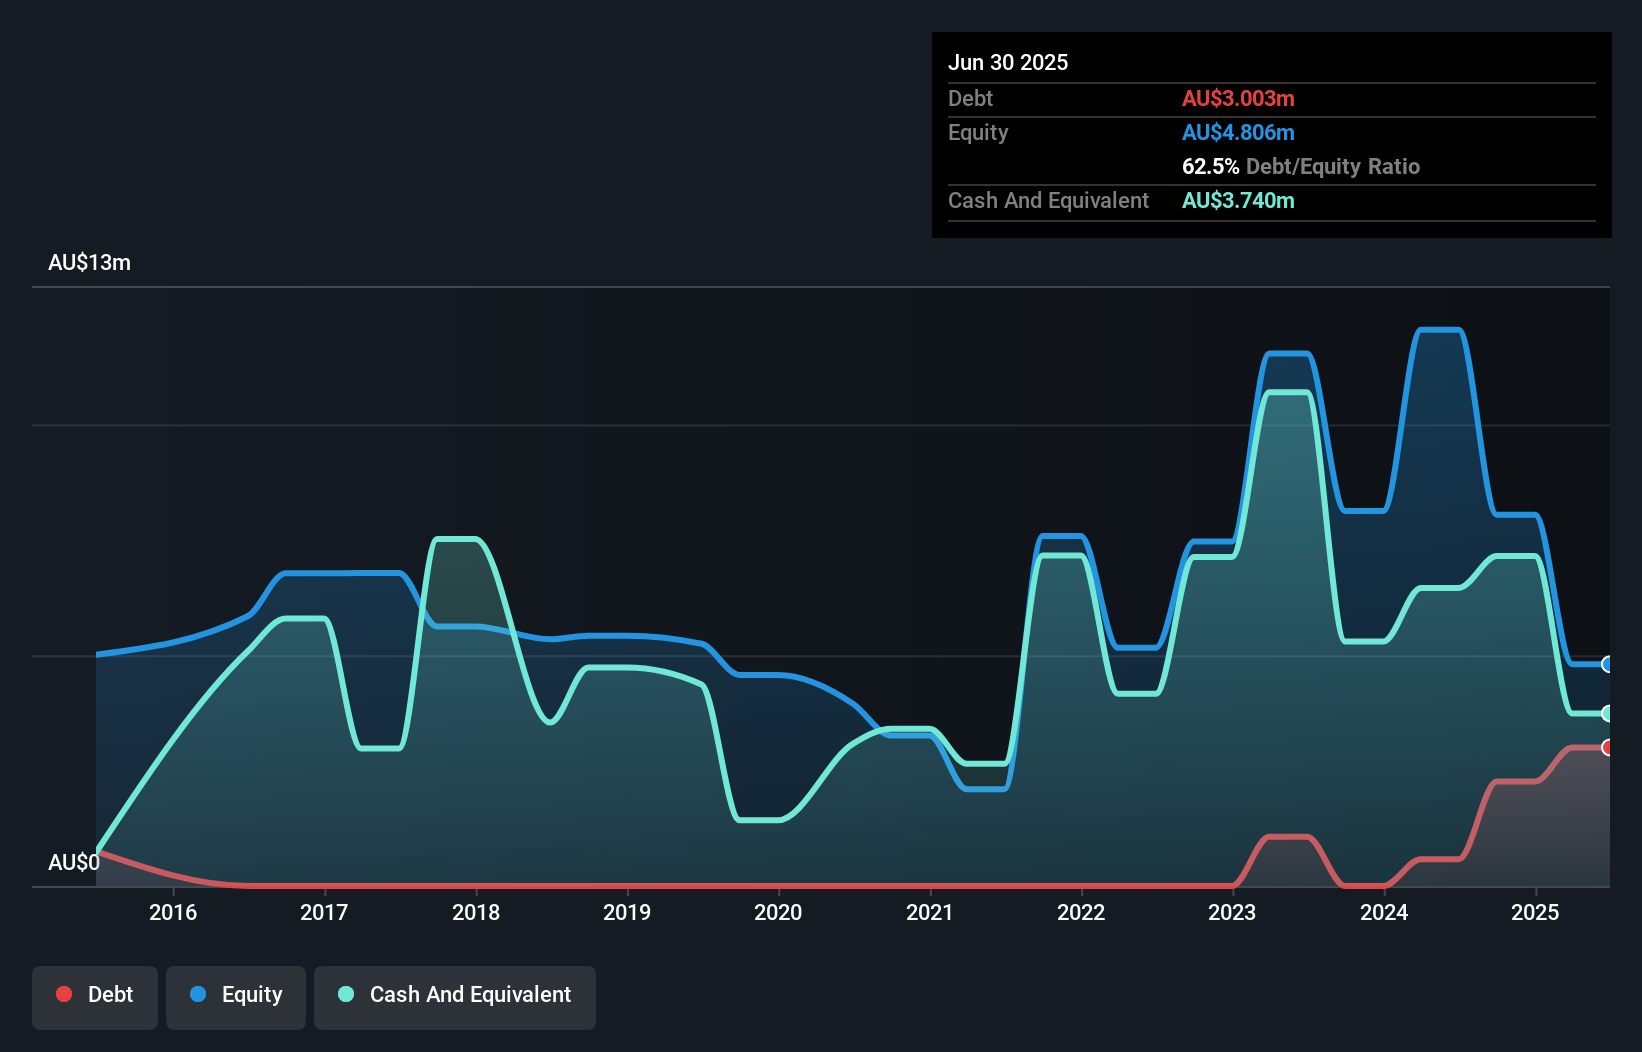Click the blue dot in Equity legend
The image size is (1642, 1052).
[198, 994]
